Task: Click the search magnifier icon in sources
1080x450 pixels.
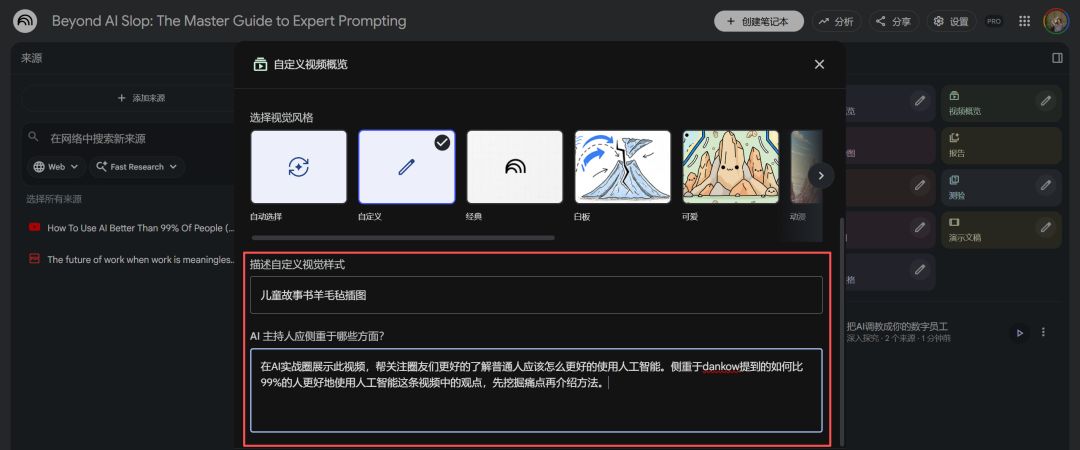Action: [32, 137]
